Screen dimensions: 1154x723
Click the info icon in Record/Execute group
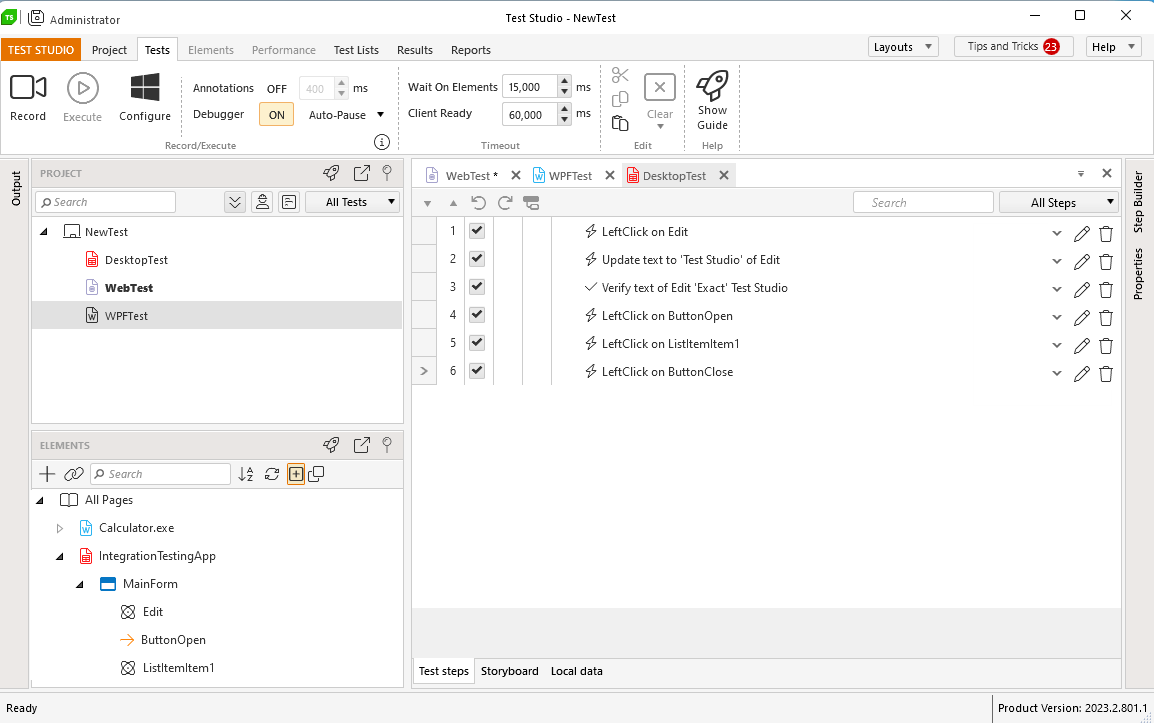[x=381, y=142]
